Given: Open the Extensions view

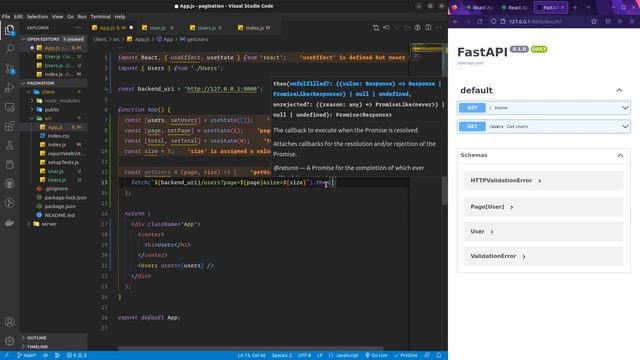Looking at the screenshot, I should coord(9,126).
